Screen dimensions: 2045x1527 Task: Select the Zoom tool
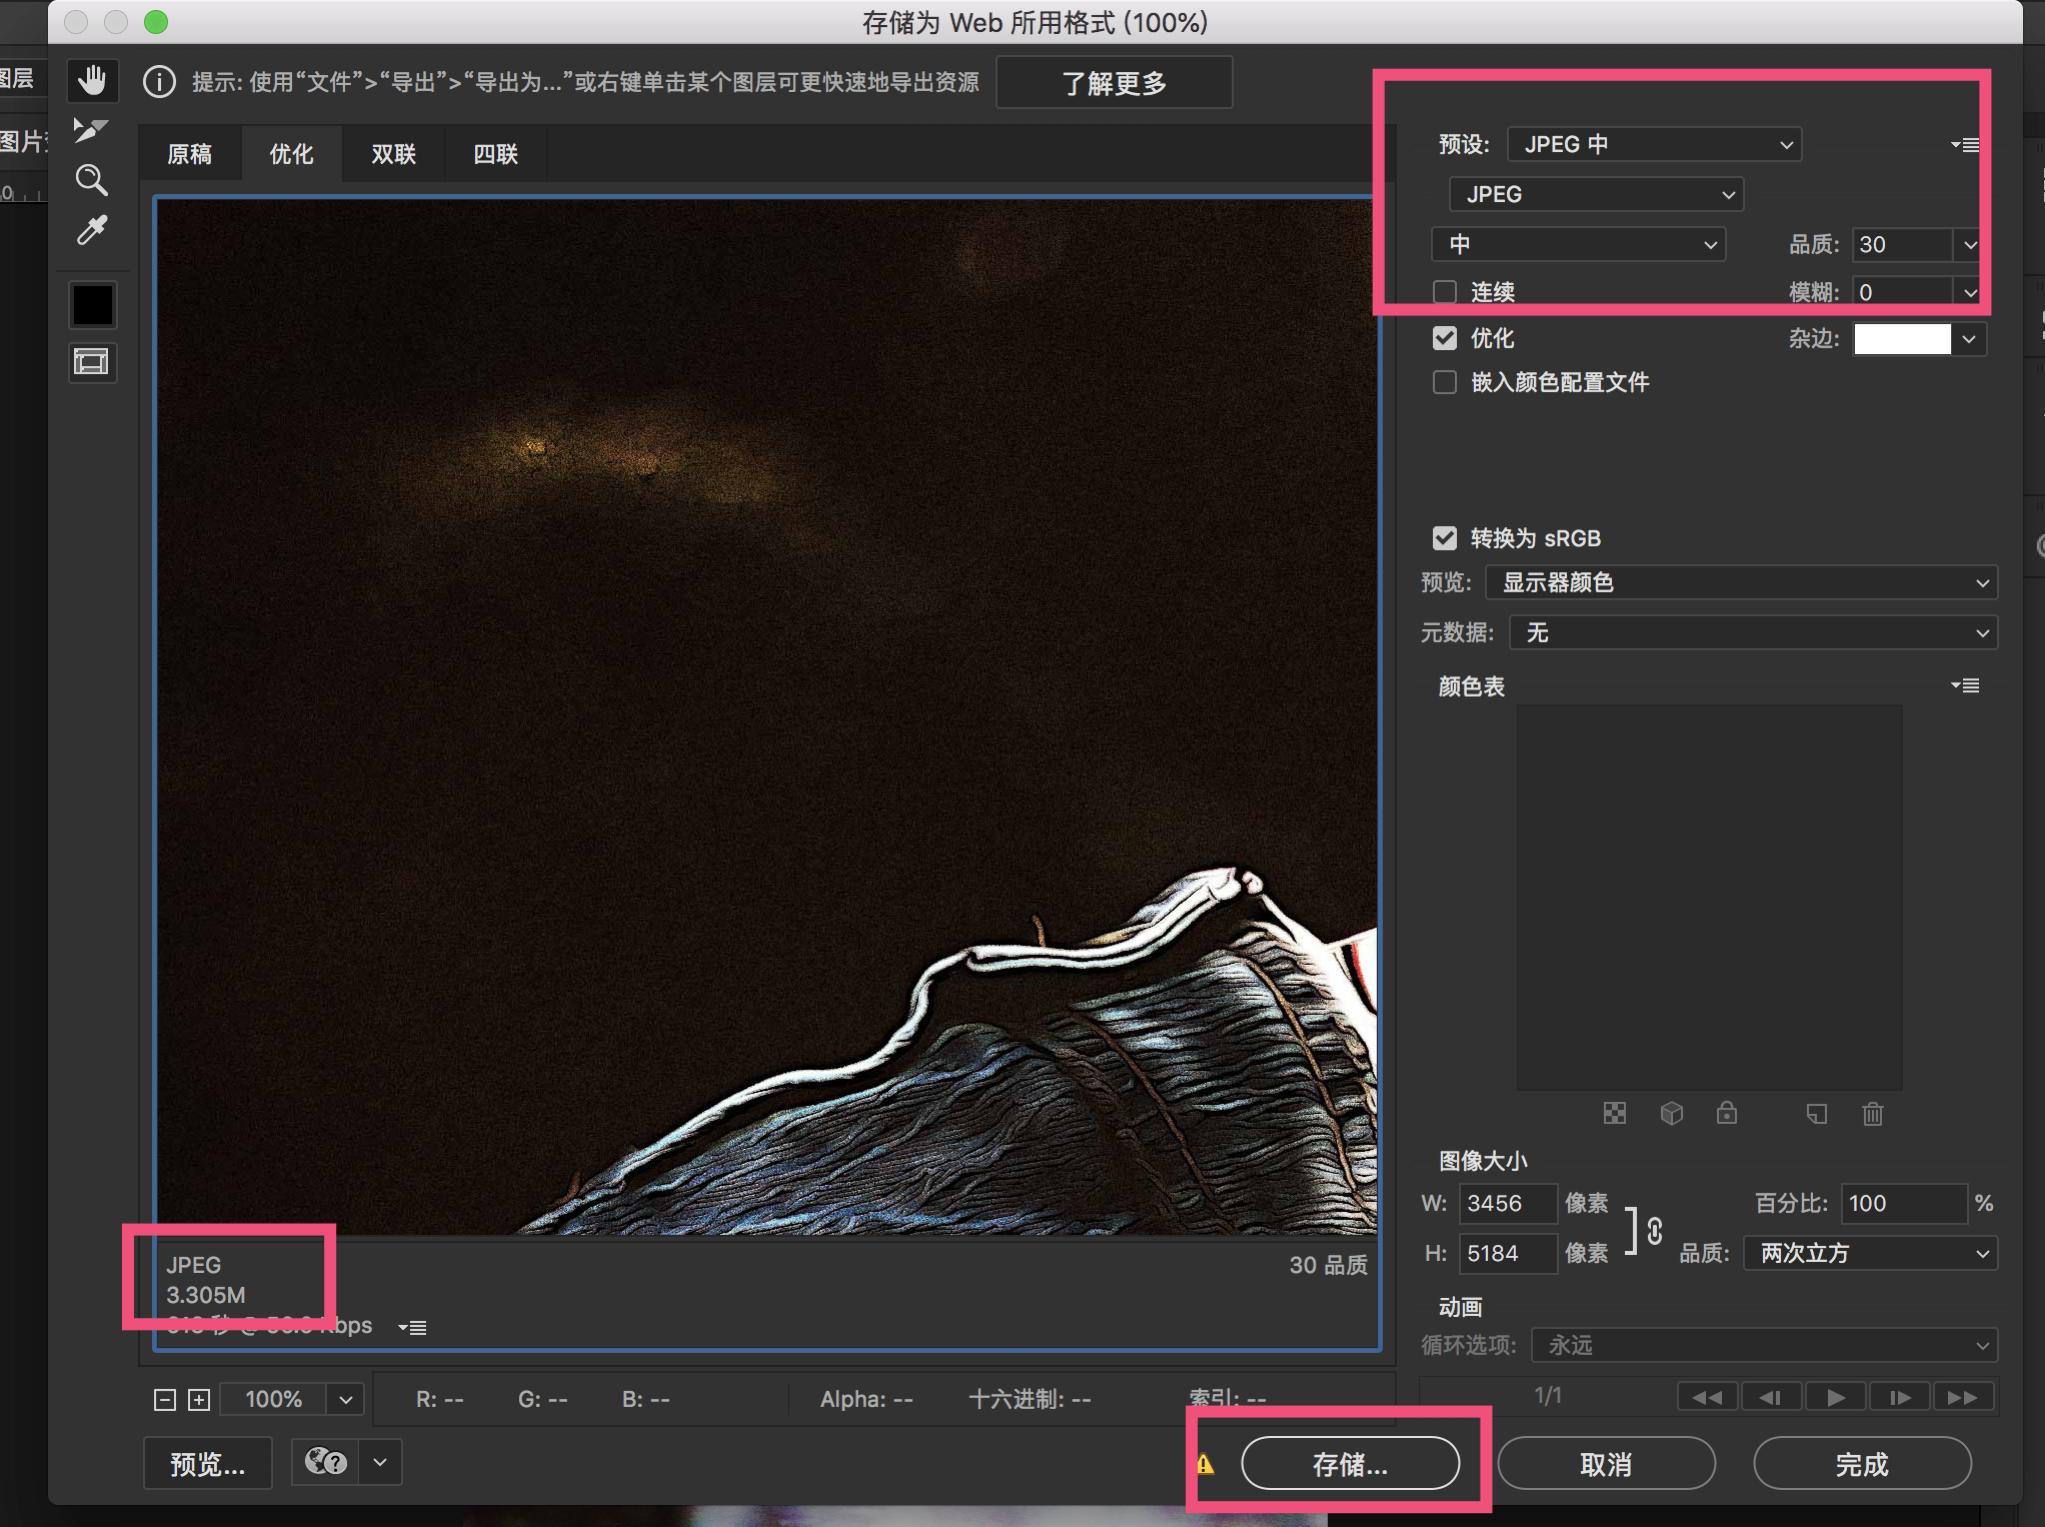pyautogui.click(x=91, y=180)
